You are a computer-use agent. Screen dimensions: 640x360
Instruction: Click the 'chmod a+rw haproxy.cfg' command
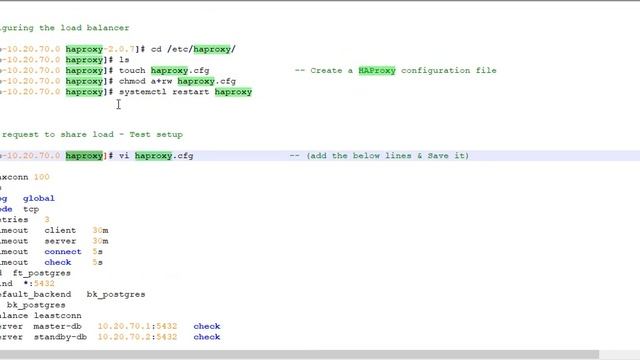click(x=177, y=81)
